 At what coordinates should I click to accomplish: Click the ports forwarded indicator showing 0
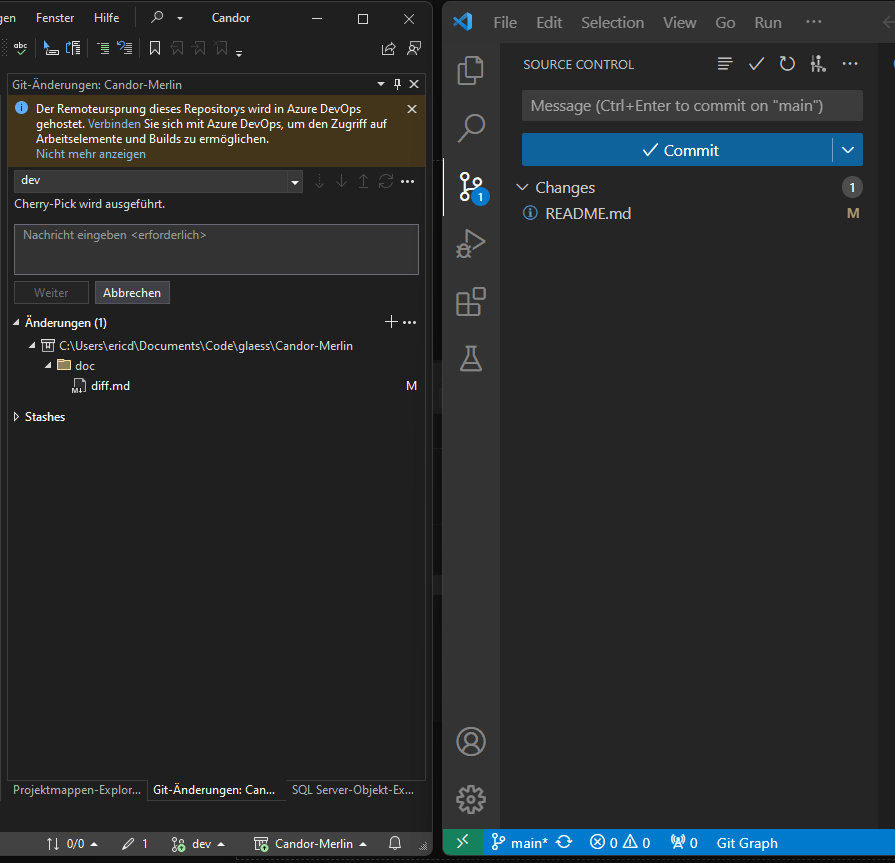tap(684, 842)
